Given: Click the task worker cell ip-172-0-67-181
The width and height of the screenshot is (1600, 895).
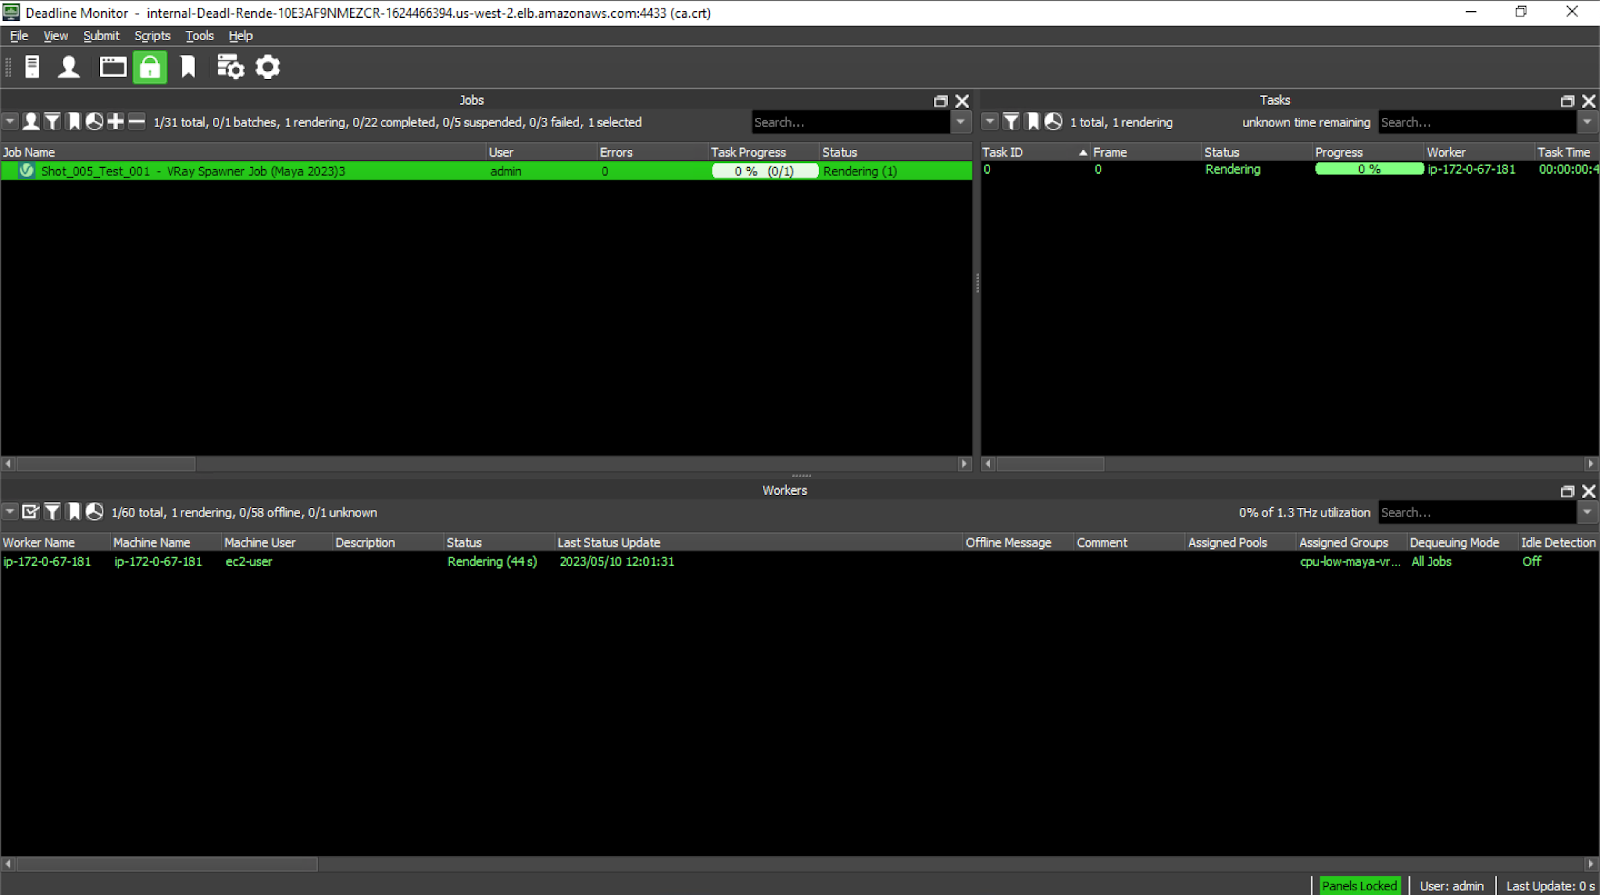Looking at the screenshot, I should click(1471, 169).
